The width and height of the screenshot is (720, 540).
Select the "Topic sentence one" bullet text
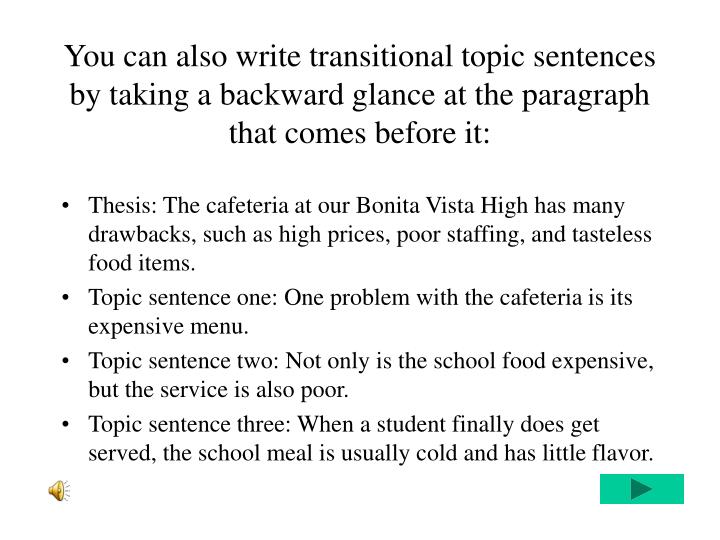pos(360,311)
